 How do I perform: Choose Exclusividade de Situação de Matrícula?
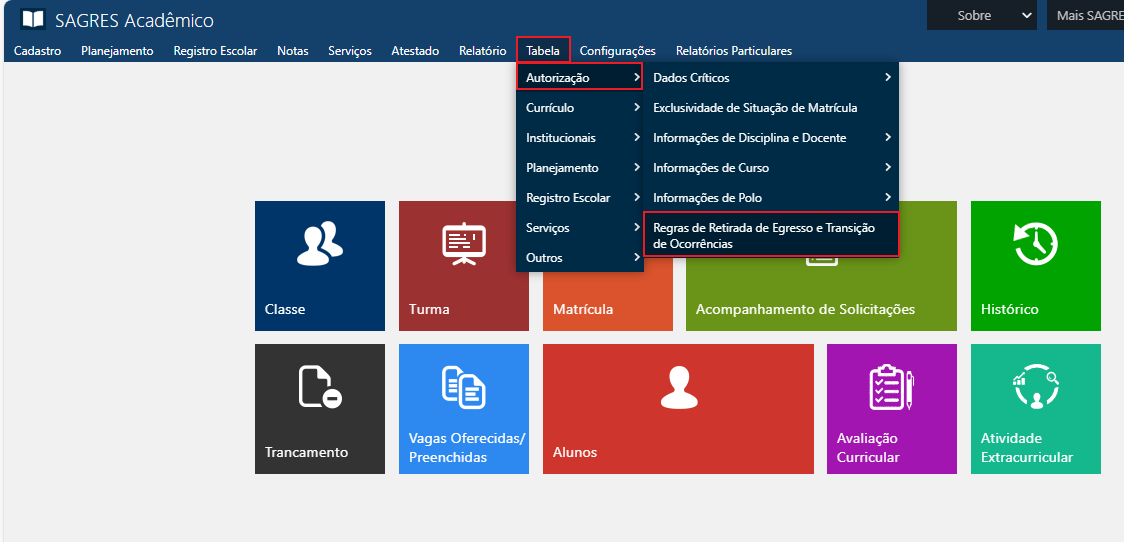pos(755,108)
